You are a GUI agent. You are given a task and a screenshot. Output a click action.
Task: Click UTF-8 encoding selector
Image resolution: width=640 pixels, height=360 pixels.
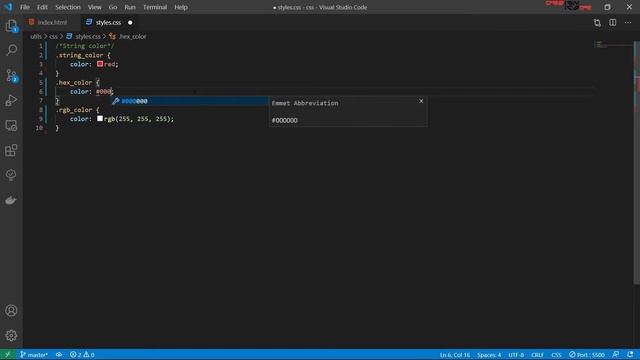point(516,355)
